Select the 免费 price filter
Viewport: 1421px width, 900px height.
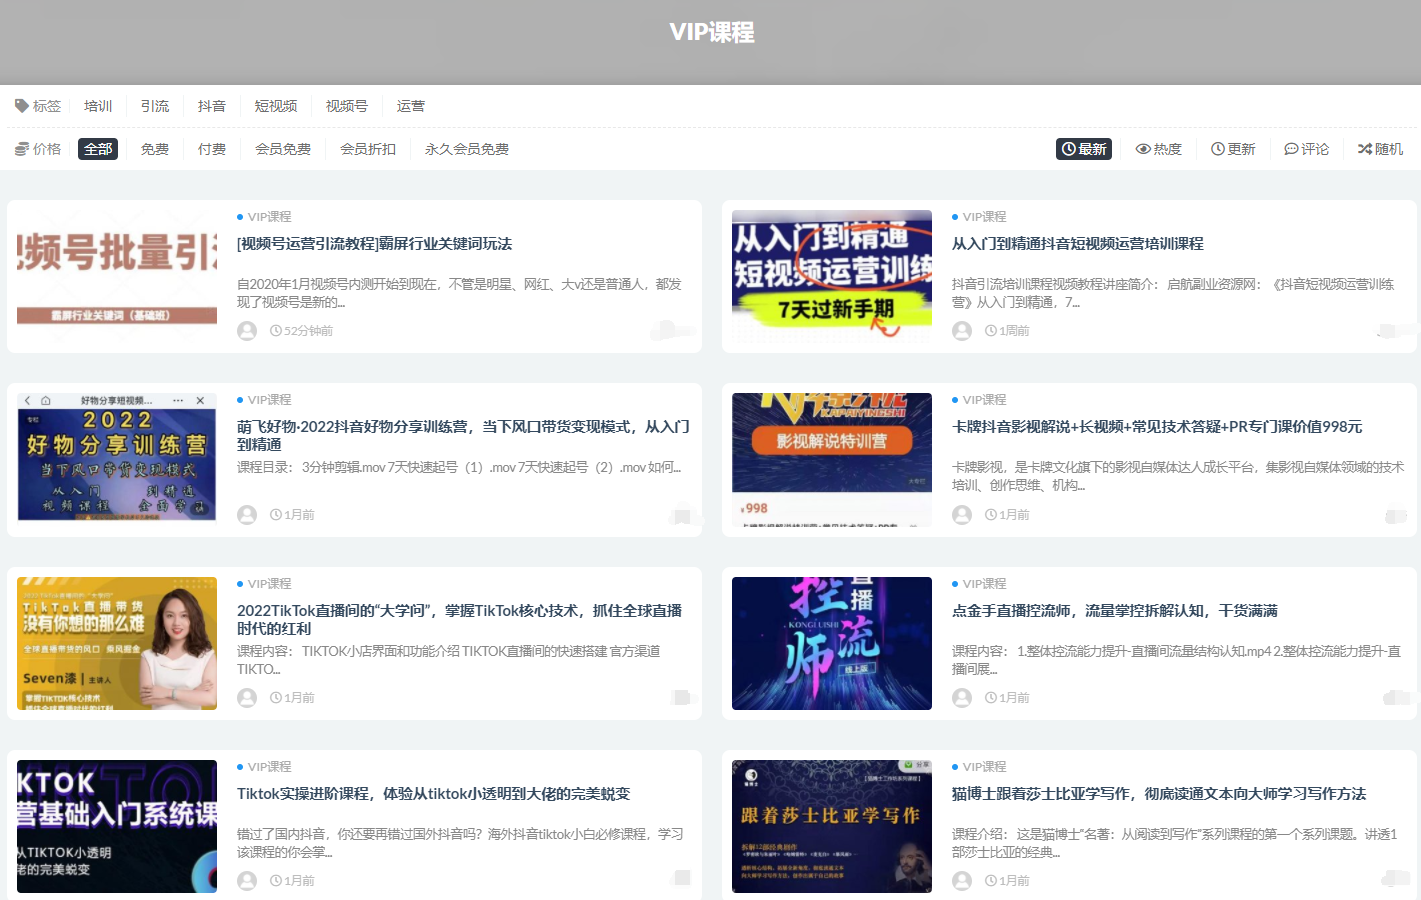(x=155, y=149)
